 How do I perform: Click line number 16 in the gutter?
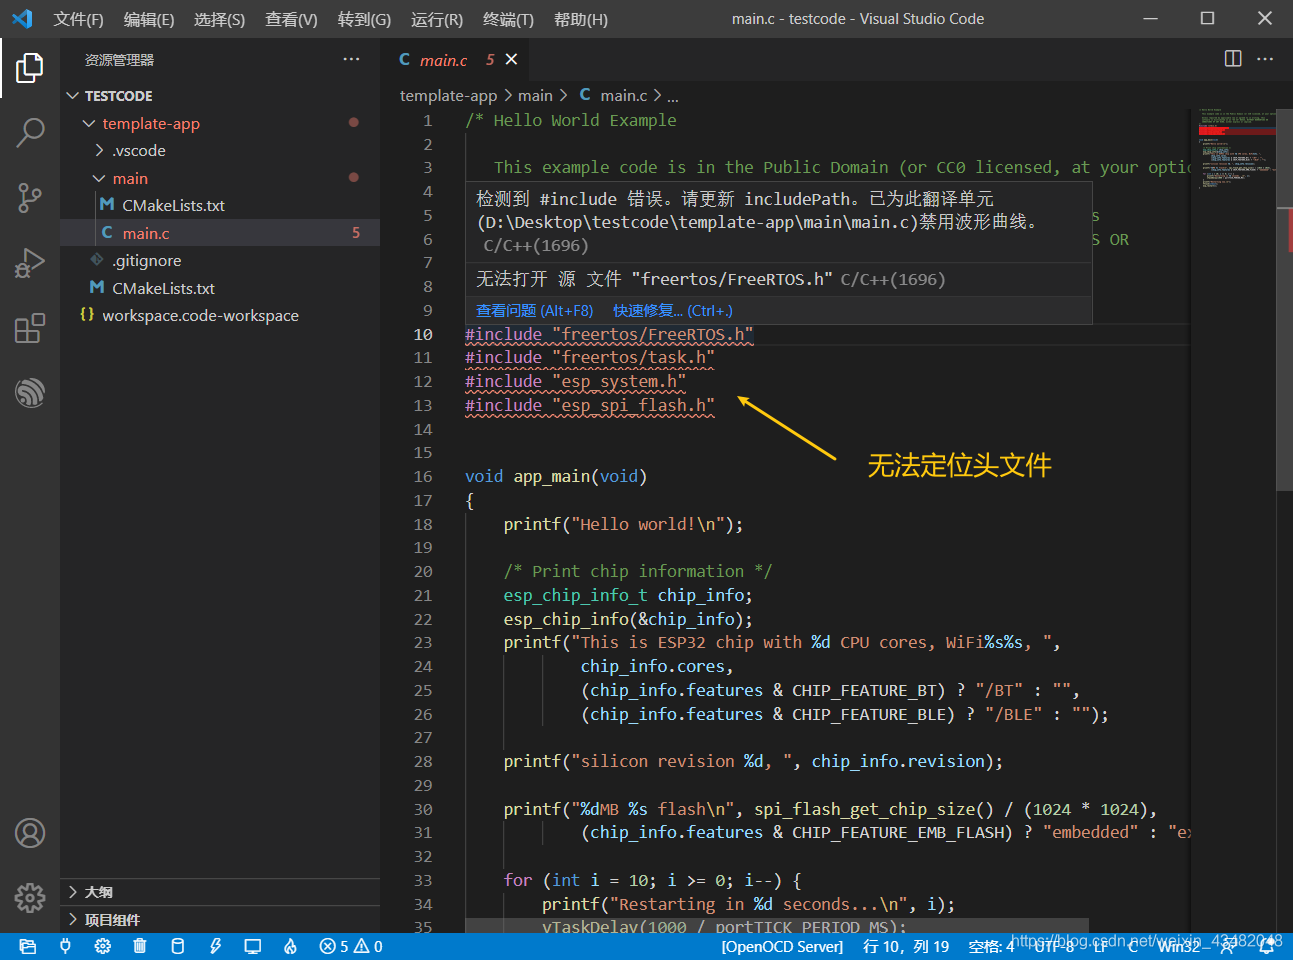point(423,476)
